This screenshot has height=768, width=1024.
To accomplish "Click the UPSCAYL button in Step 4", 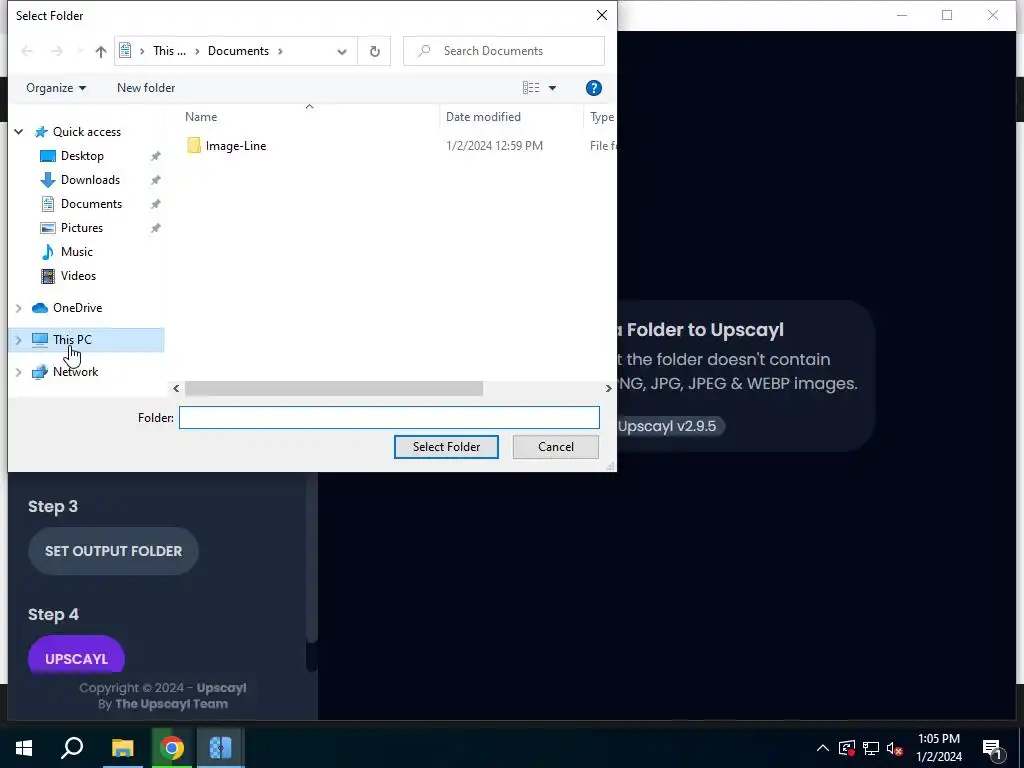I will pos(76,655).
